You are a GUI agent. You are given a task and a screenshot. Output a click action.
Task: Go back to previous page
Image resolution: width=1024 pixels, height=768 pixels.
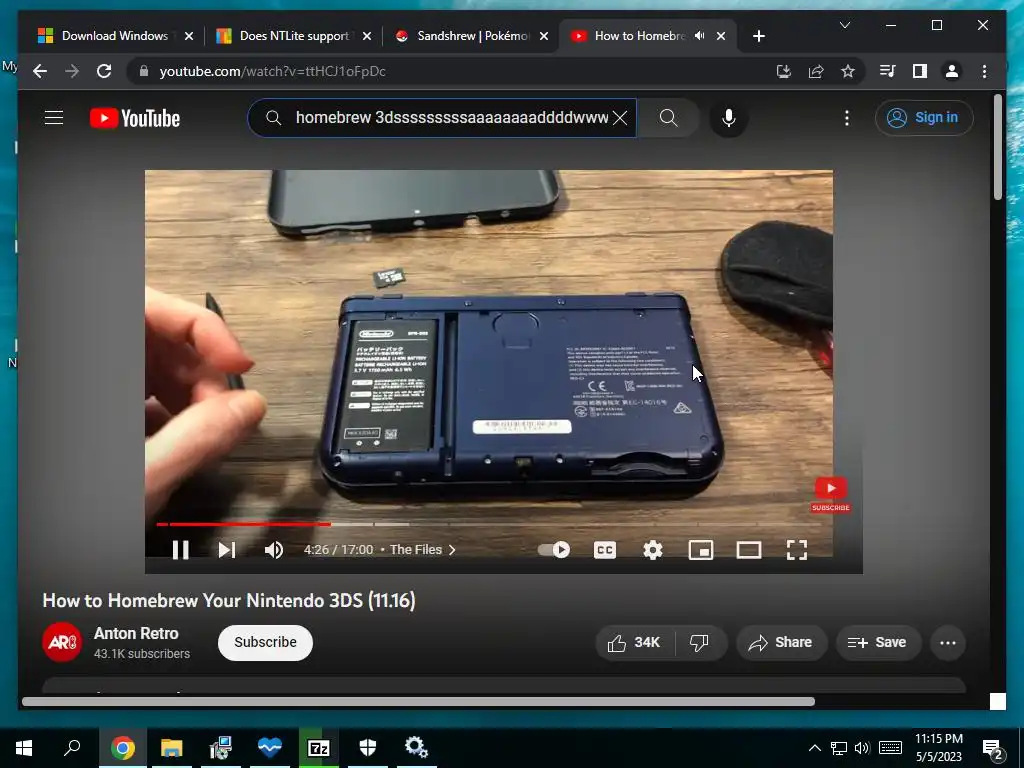click(x=40, y=71)
